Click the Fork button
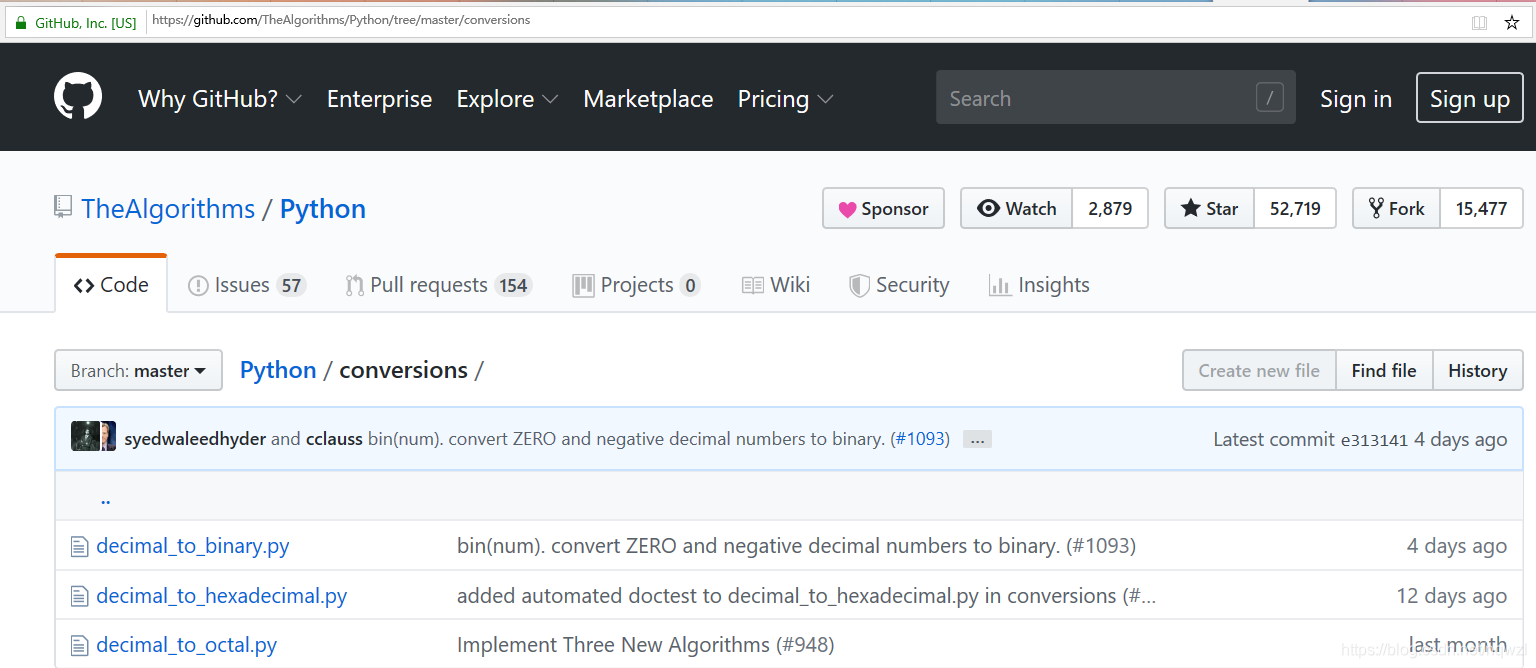The height and width of the screenshot is (668, 1536). pos(1396,208)
